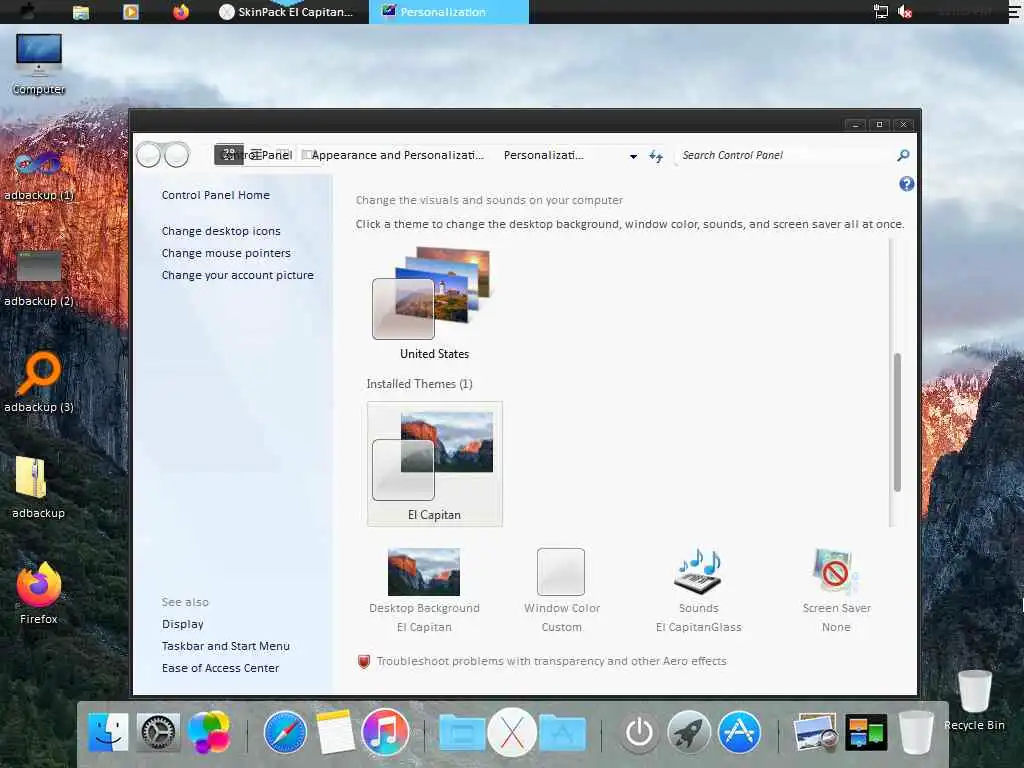Screen dimensions: 1024x768
Task: Open the applications folder in dock
Action: click(x=562, y=732)
